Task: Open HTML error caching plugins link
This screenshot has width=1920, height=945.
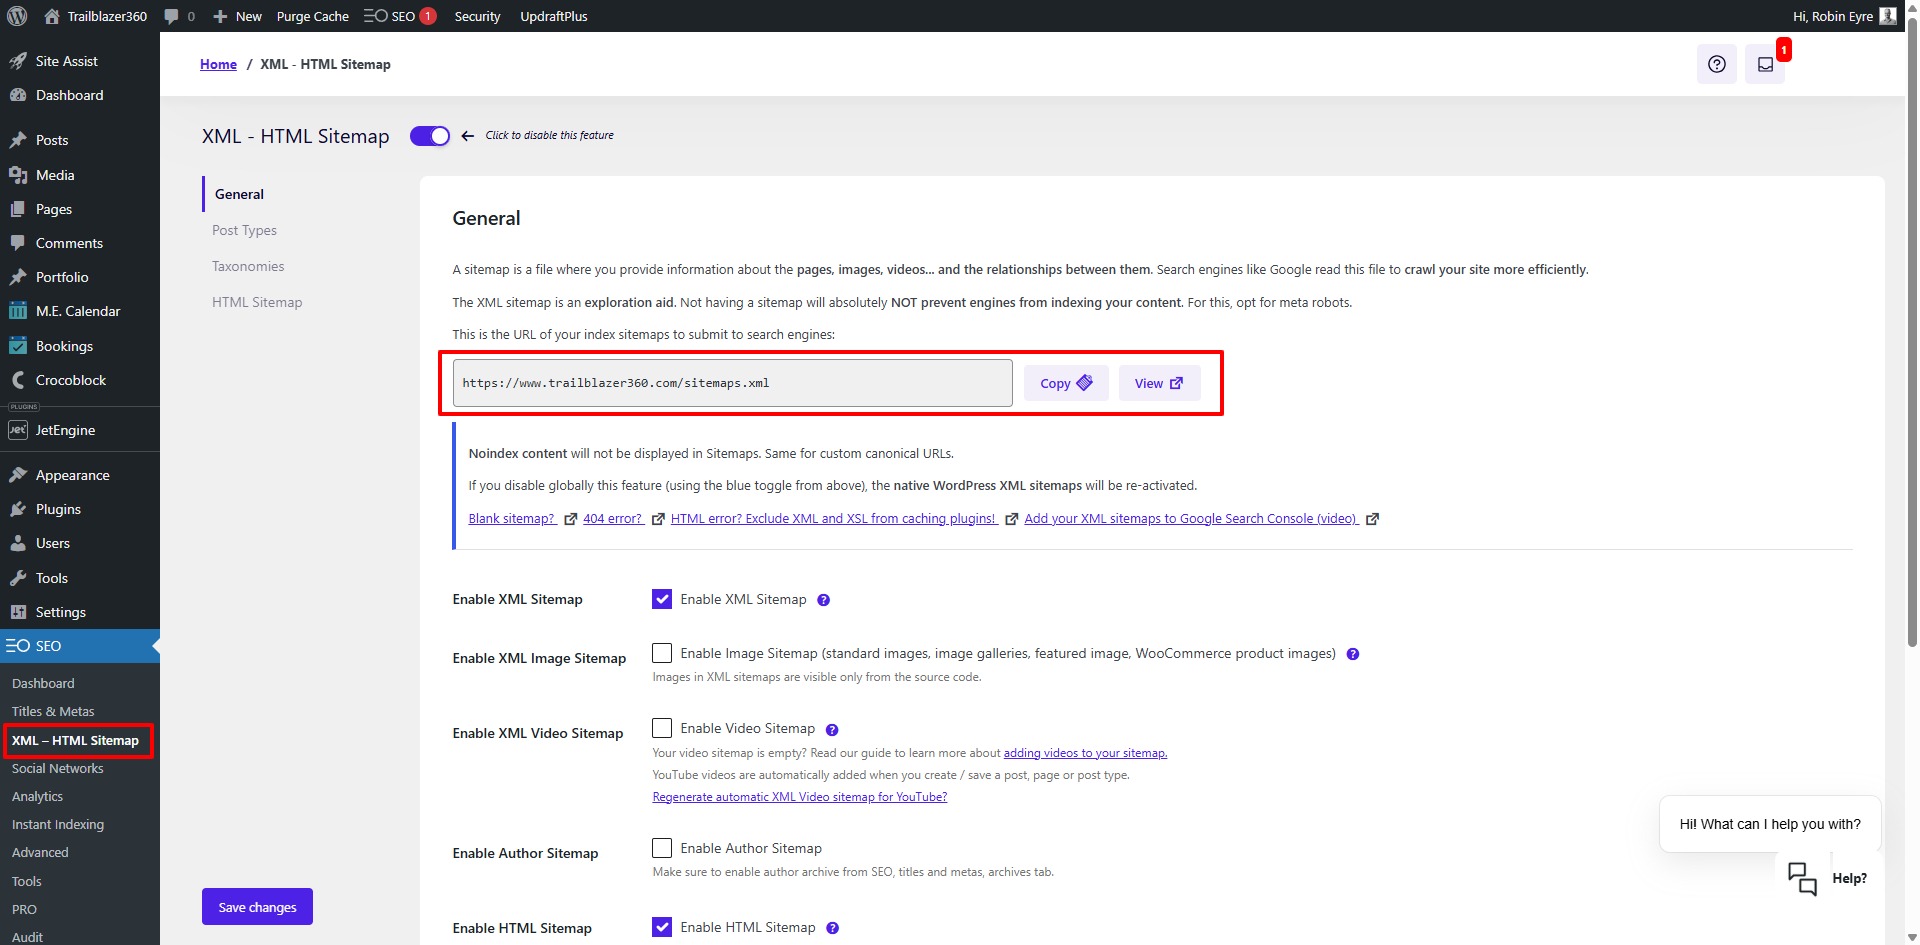Action: [x=834, y=518]
